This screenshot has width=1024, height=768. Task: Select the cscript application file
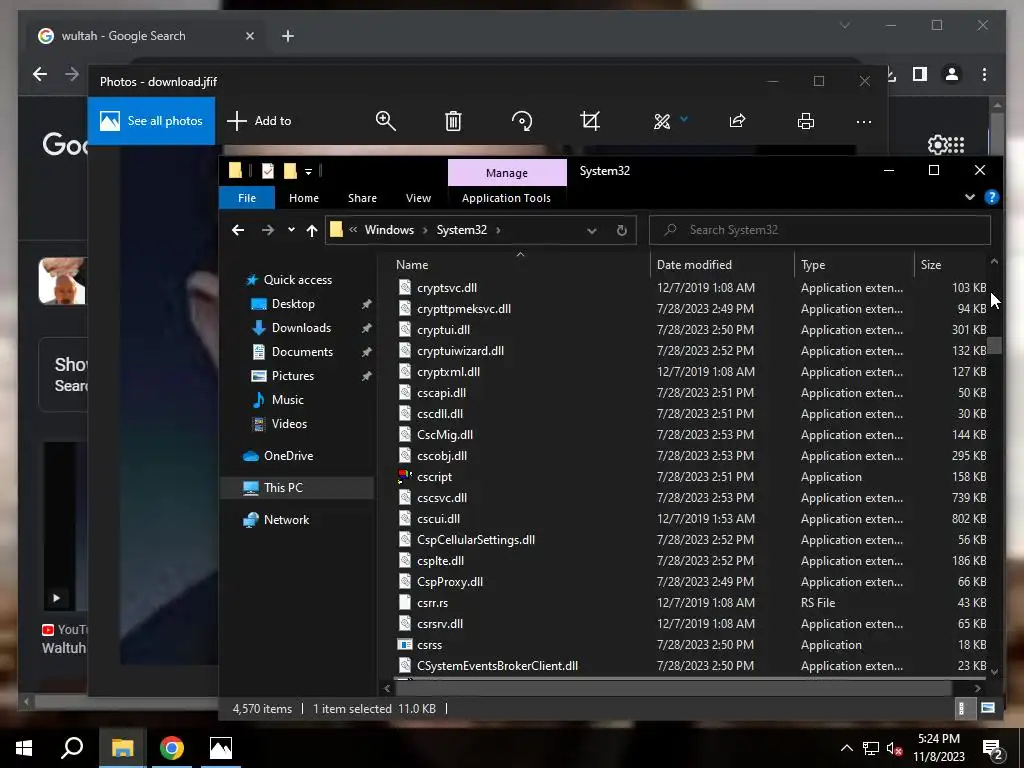click(434, 477)
